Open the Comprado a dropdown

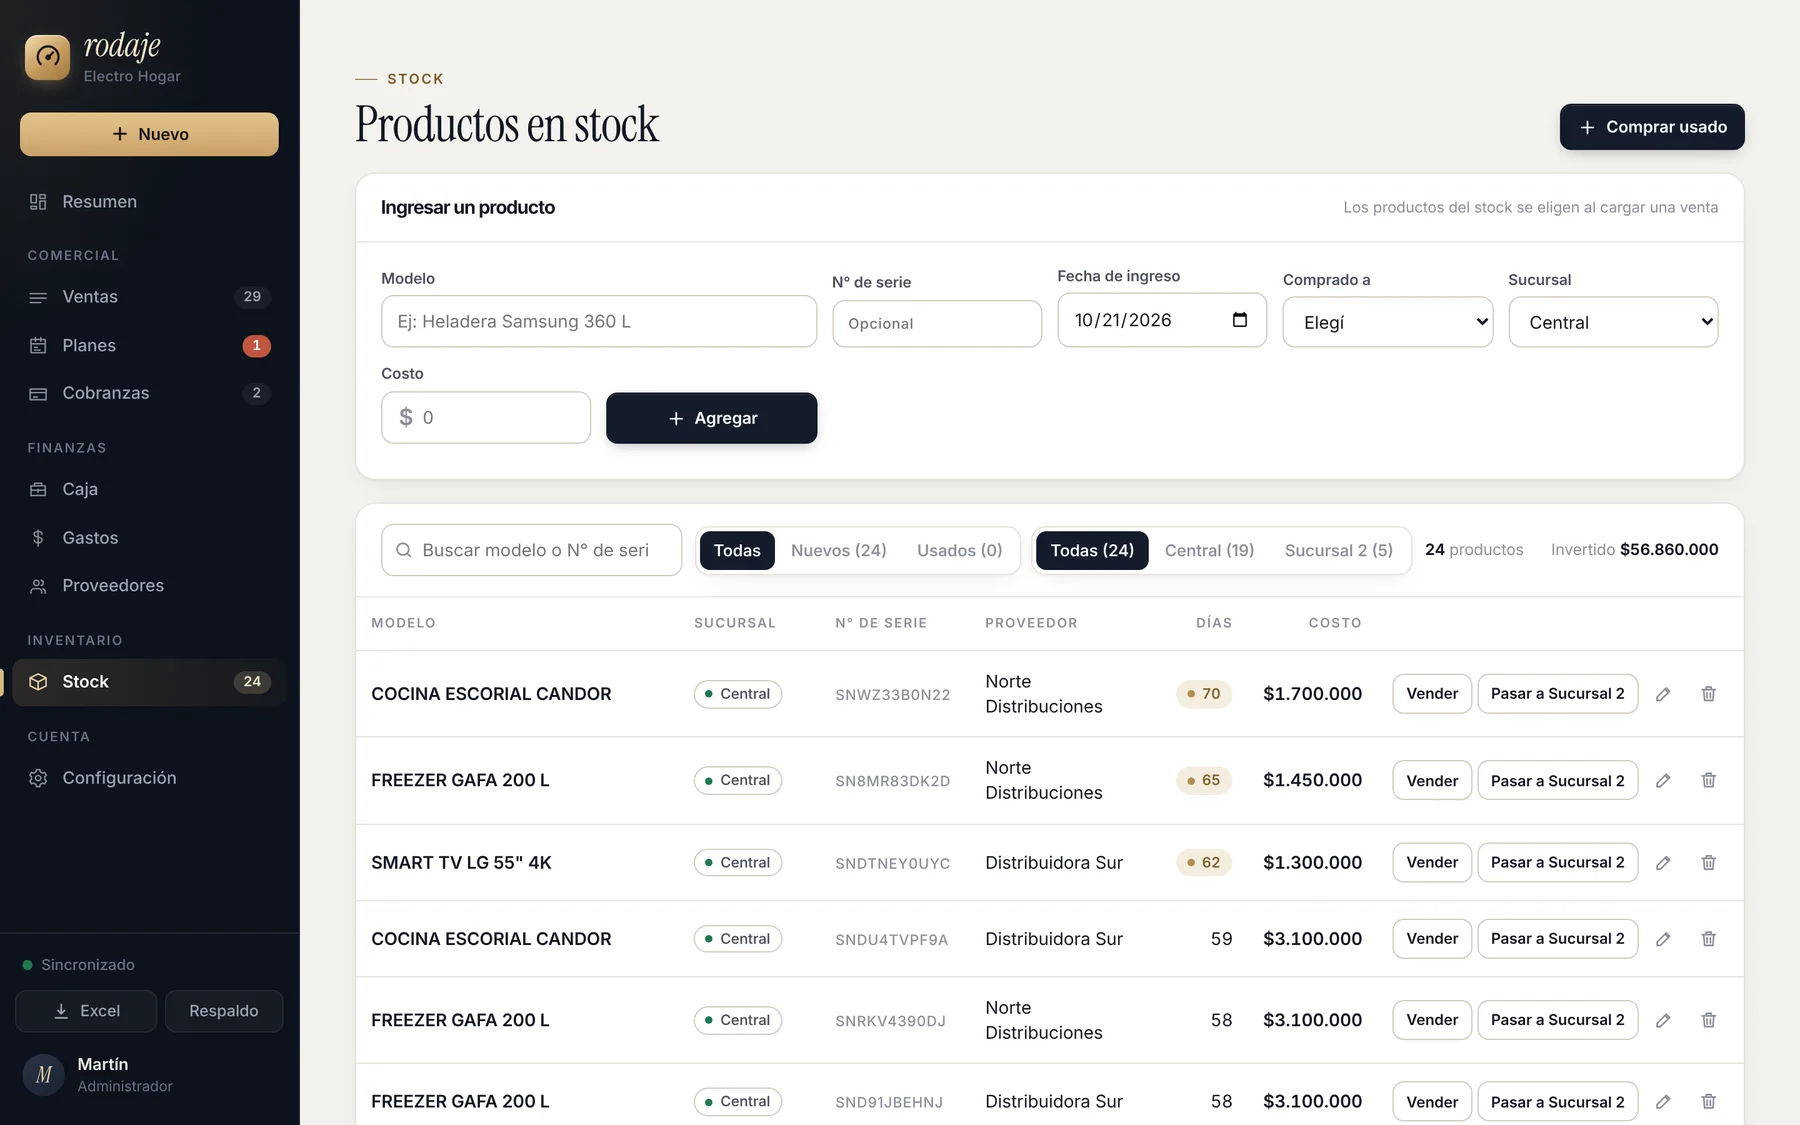coord(1387,322)
